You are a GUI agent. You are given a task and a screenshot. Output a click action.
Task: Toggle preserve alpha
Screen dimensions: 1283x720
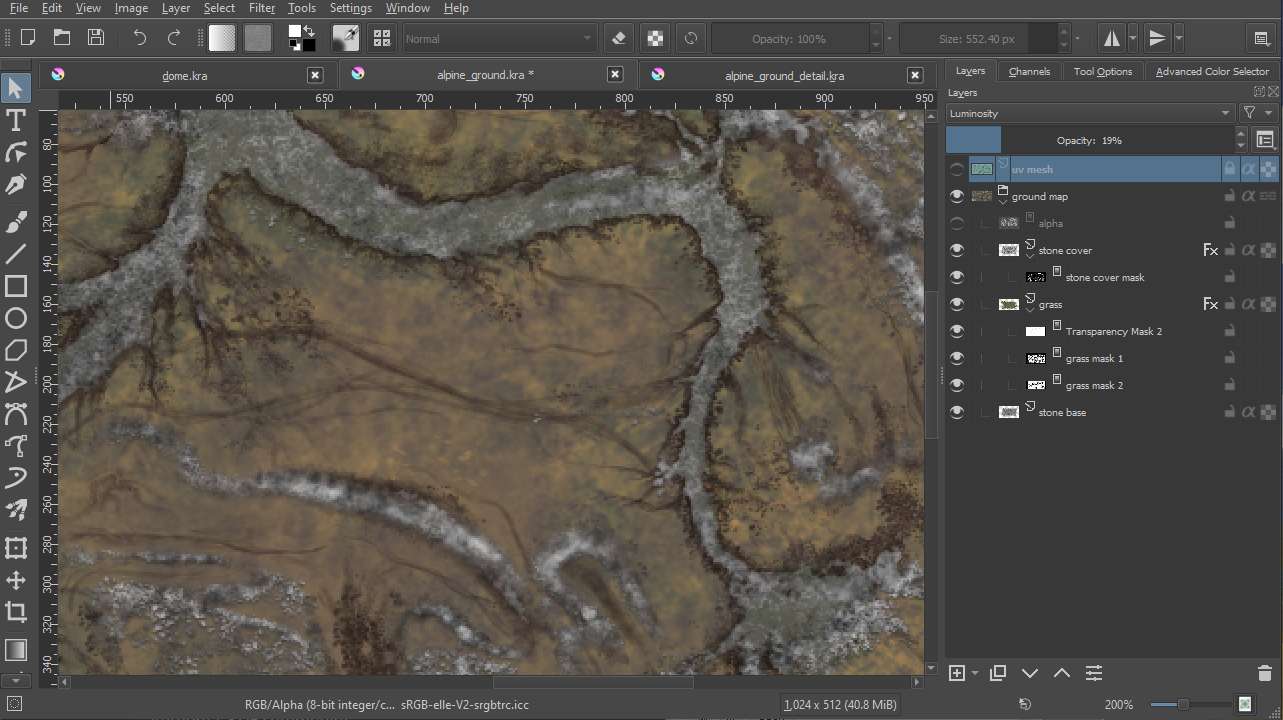655,38
